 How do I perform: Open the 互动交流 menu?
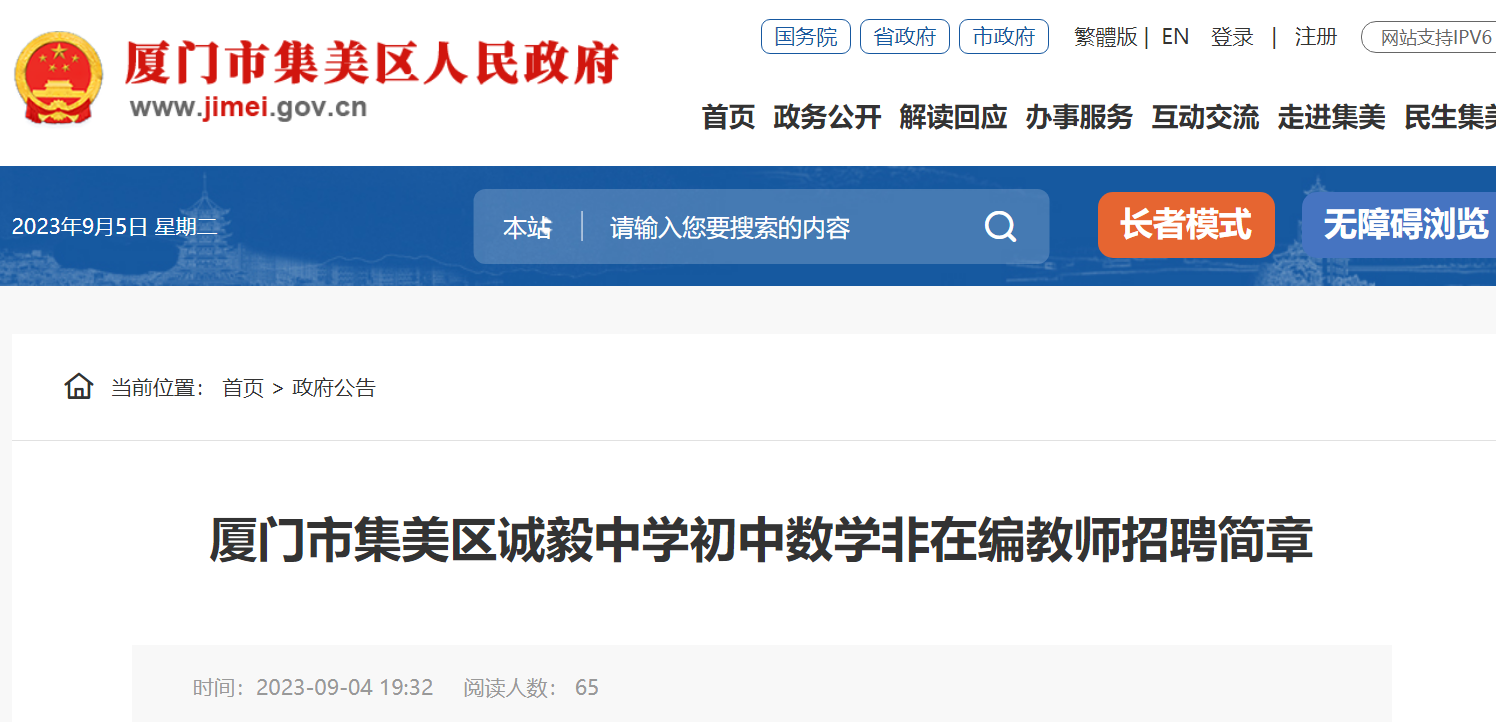point(1205,117)
